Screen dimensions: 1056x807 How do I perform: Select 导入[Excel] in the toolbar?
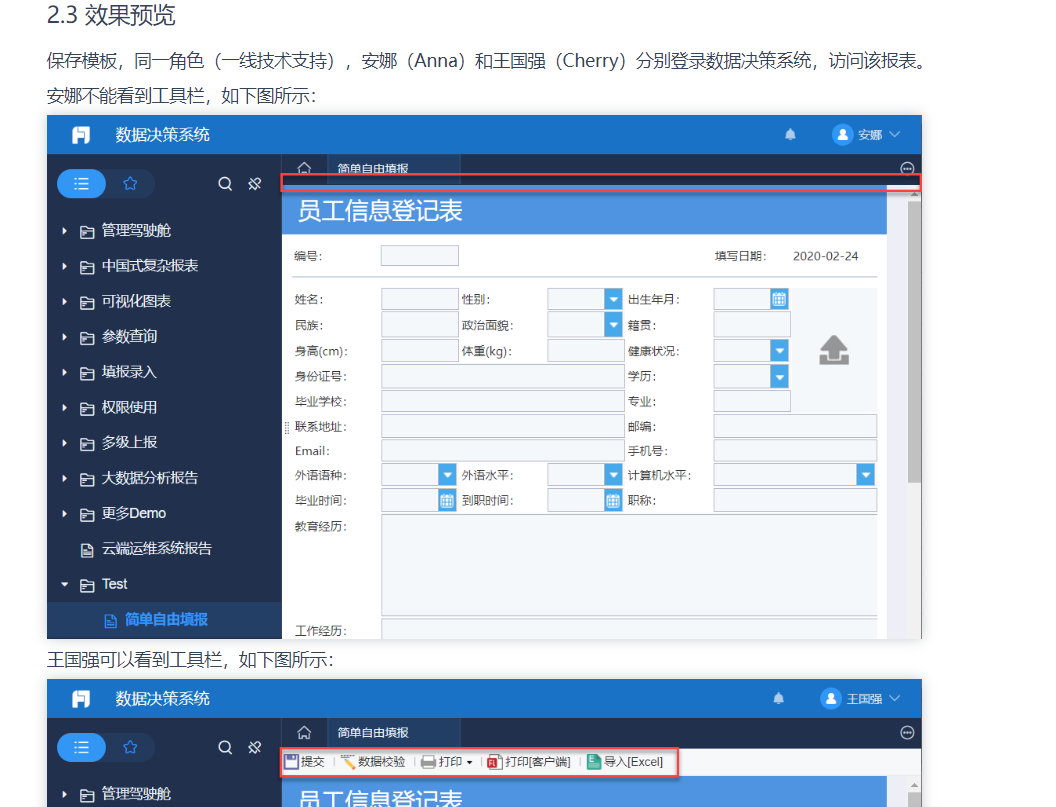[x=625, y=762]
